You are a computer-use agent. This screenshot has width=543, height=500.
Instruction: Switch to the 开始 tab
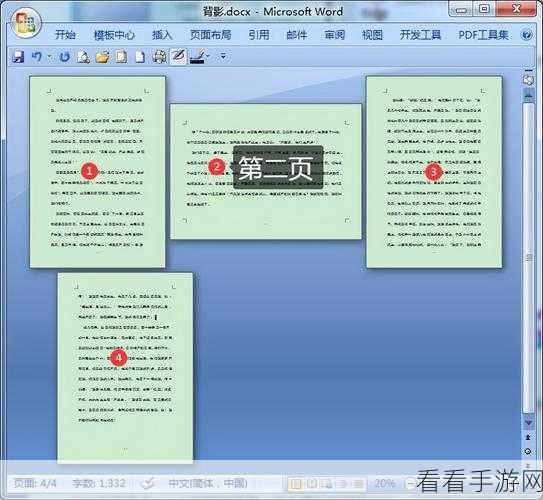tap(65, 35)
